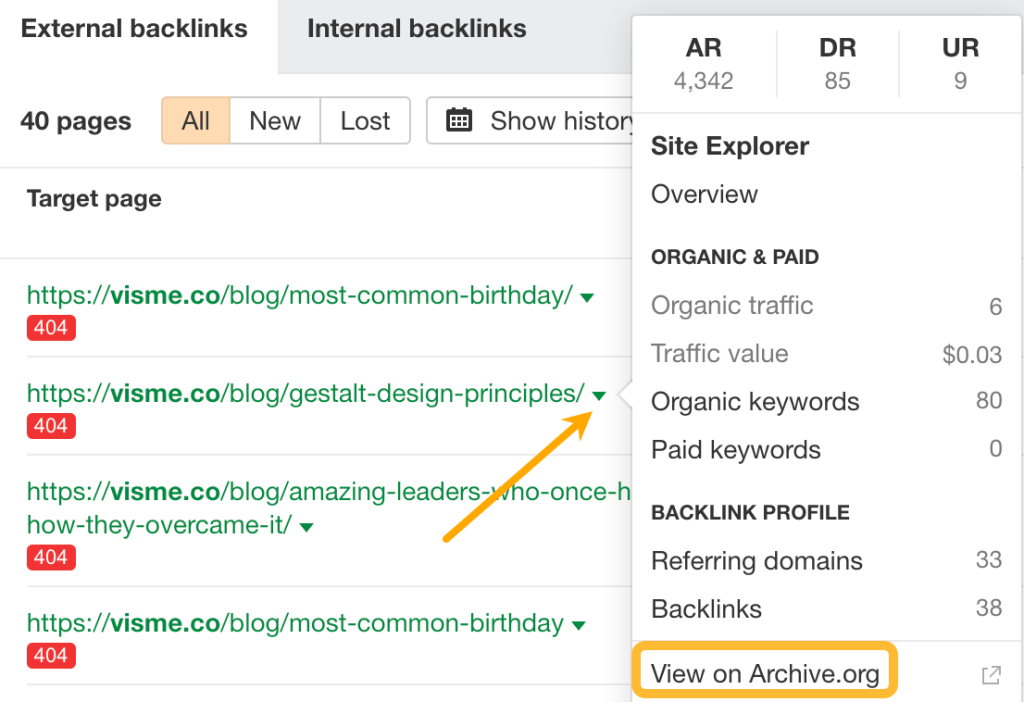
Task: Click View on Archive.org
Action: click(764, 673)
